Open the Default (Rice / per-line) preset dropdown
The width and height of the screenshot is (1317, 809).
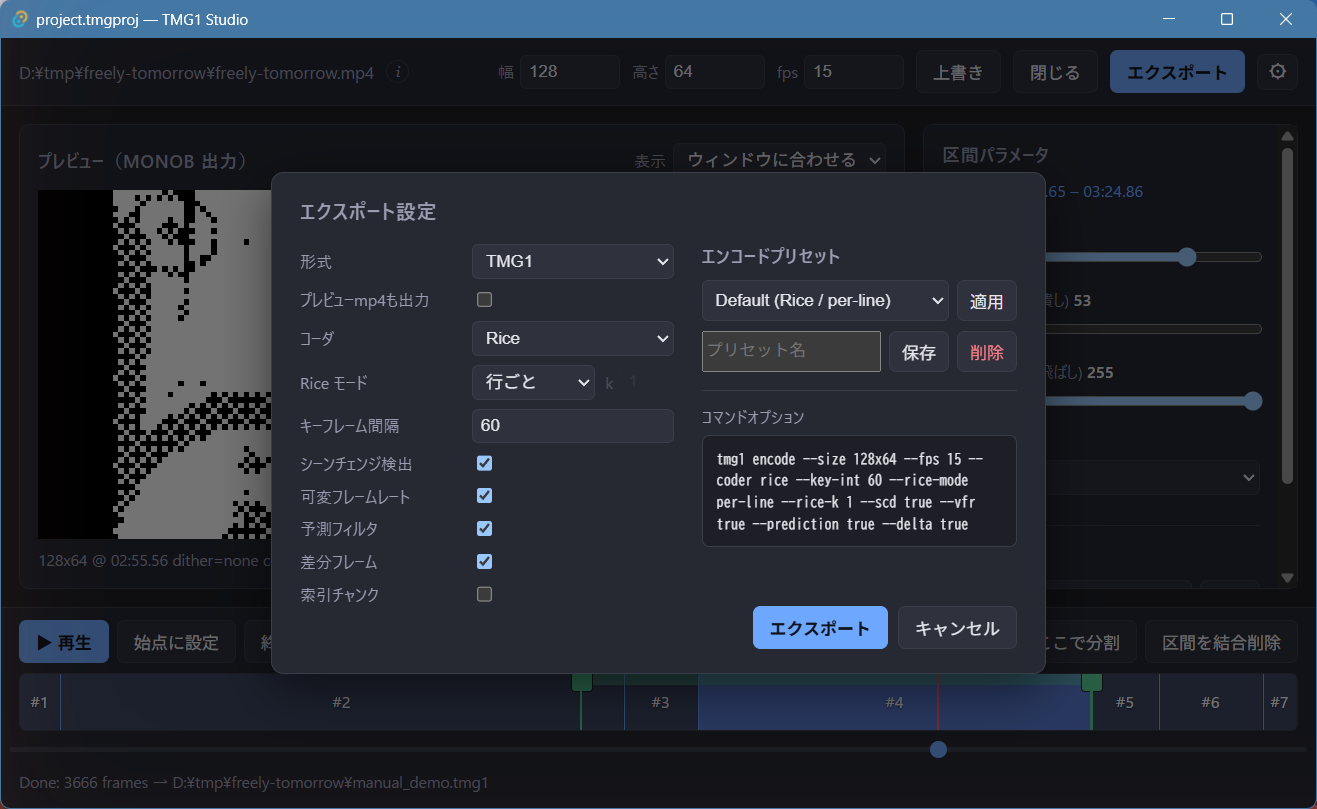pos(825,299)
